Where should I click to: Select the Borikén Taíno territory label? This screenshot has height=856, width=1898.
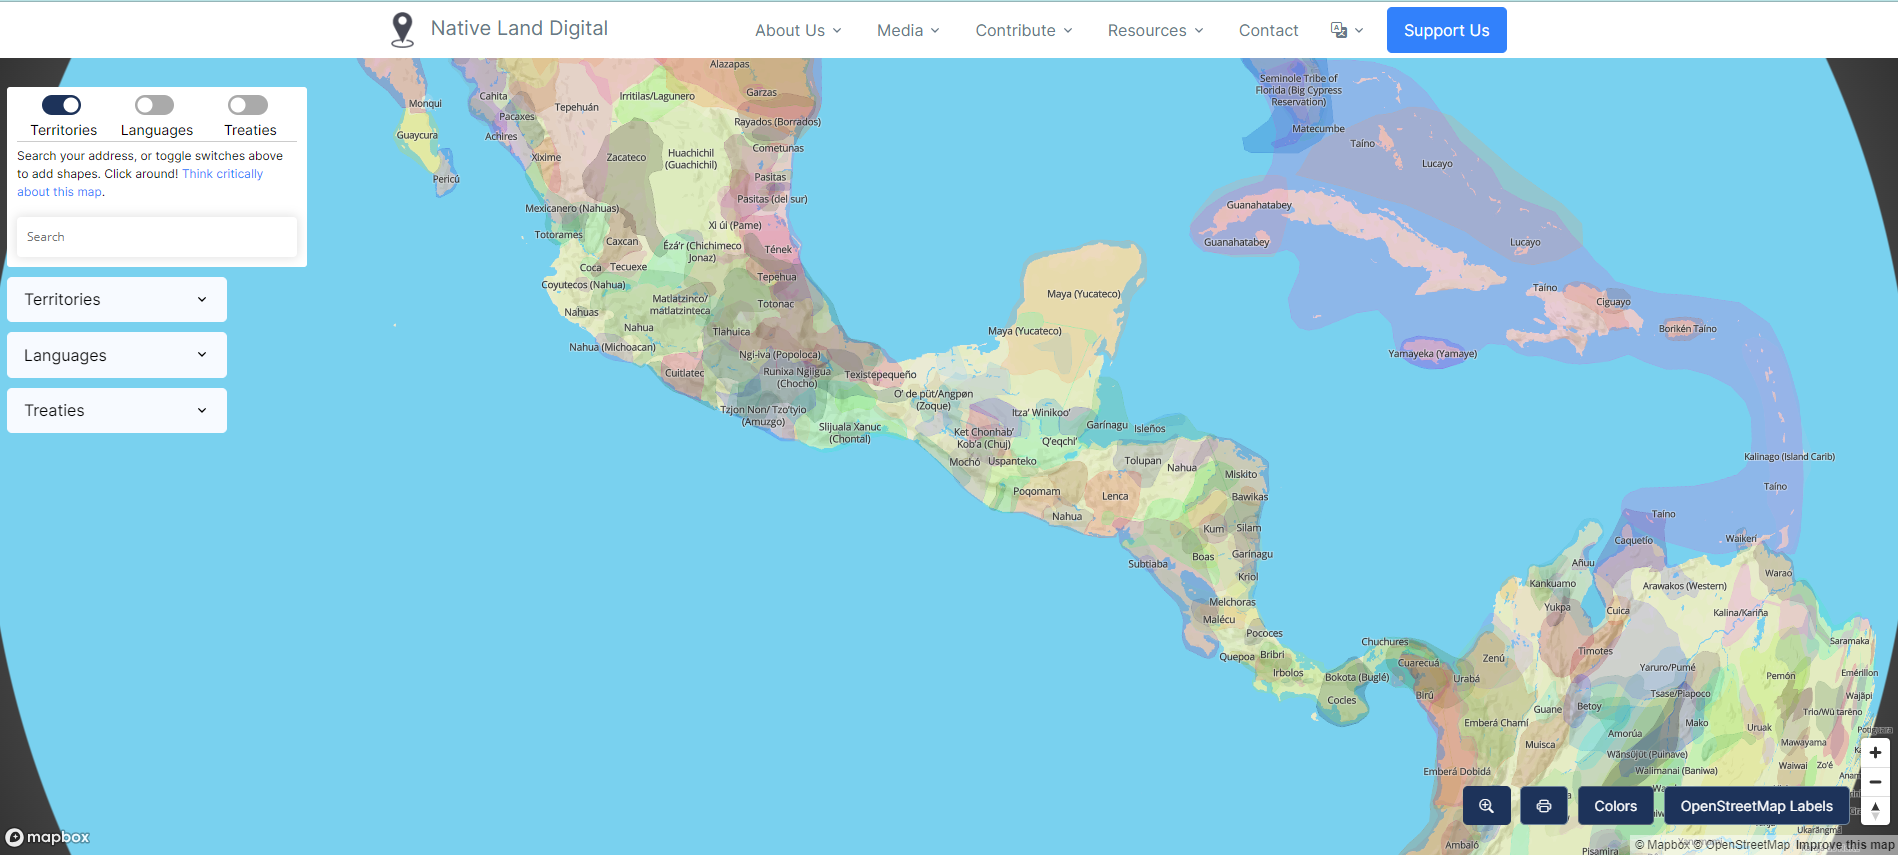1687,328
